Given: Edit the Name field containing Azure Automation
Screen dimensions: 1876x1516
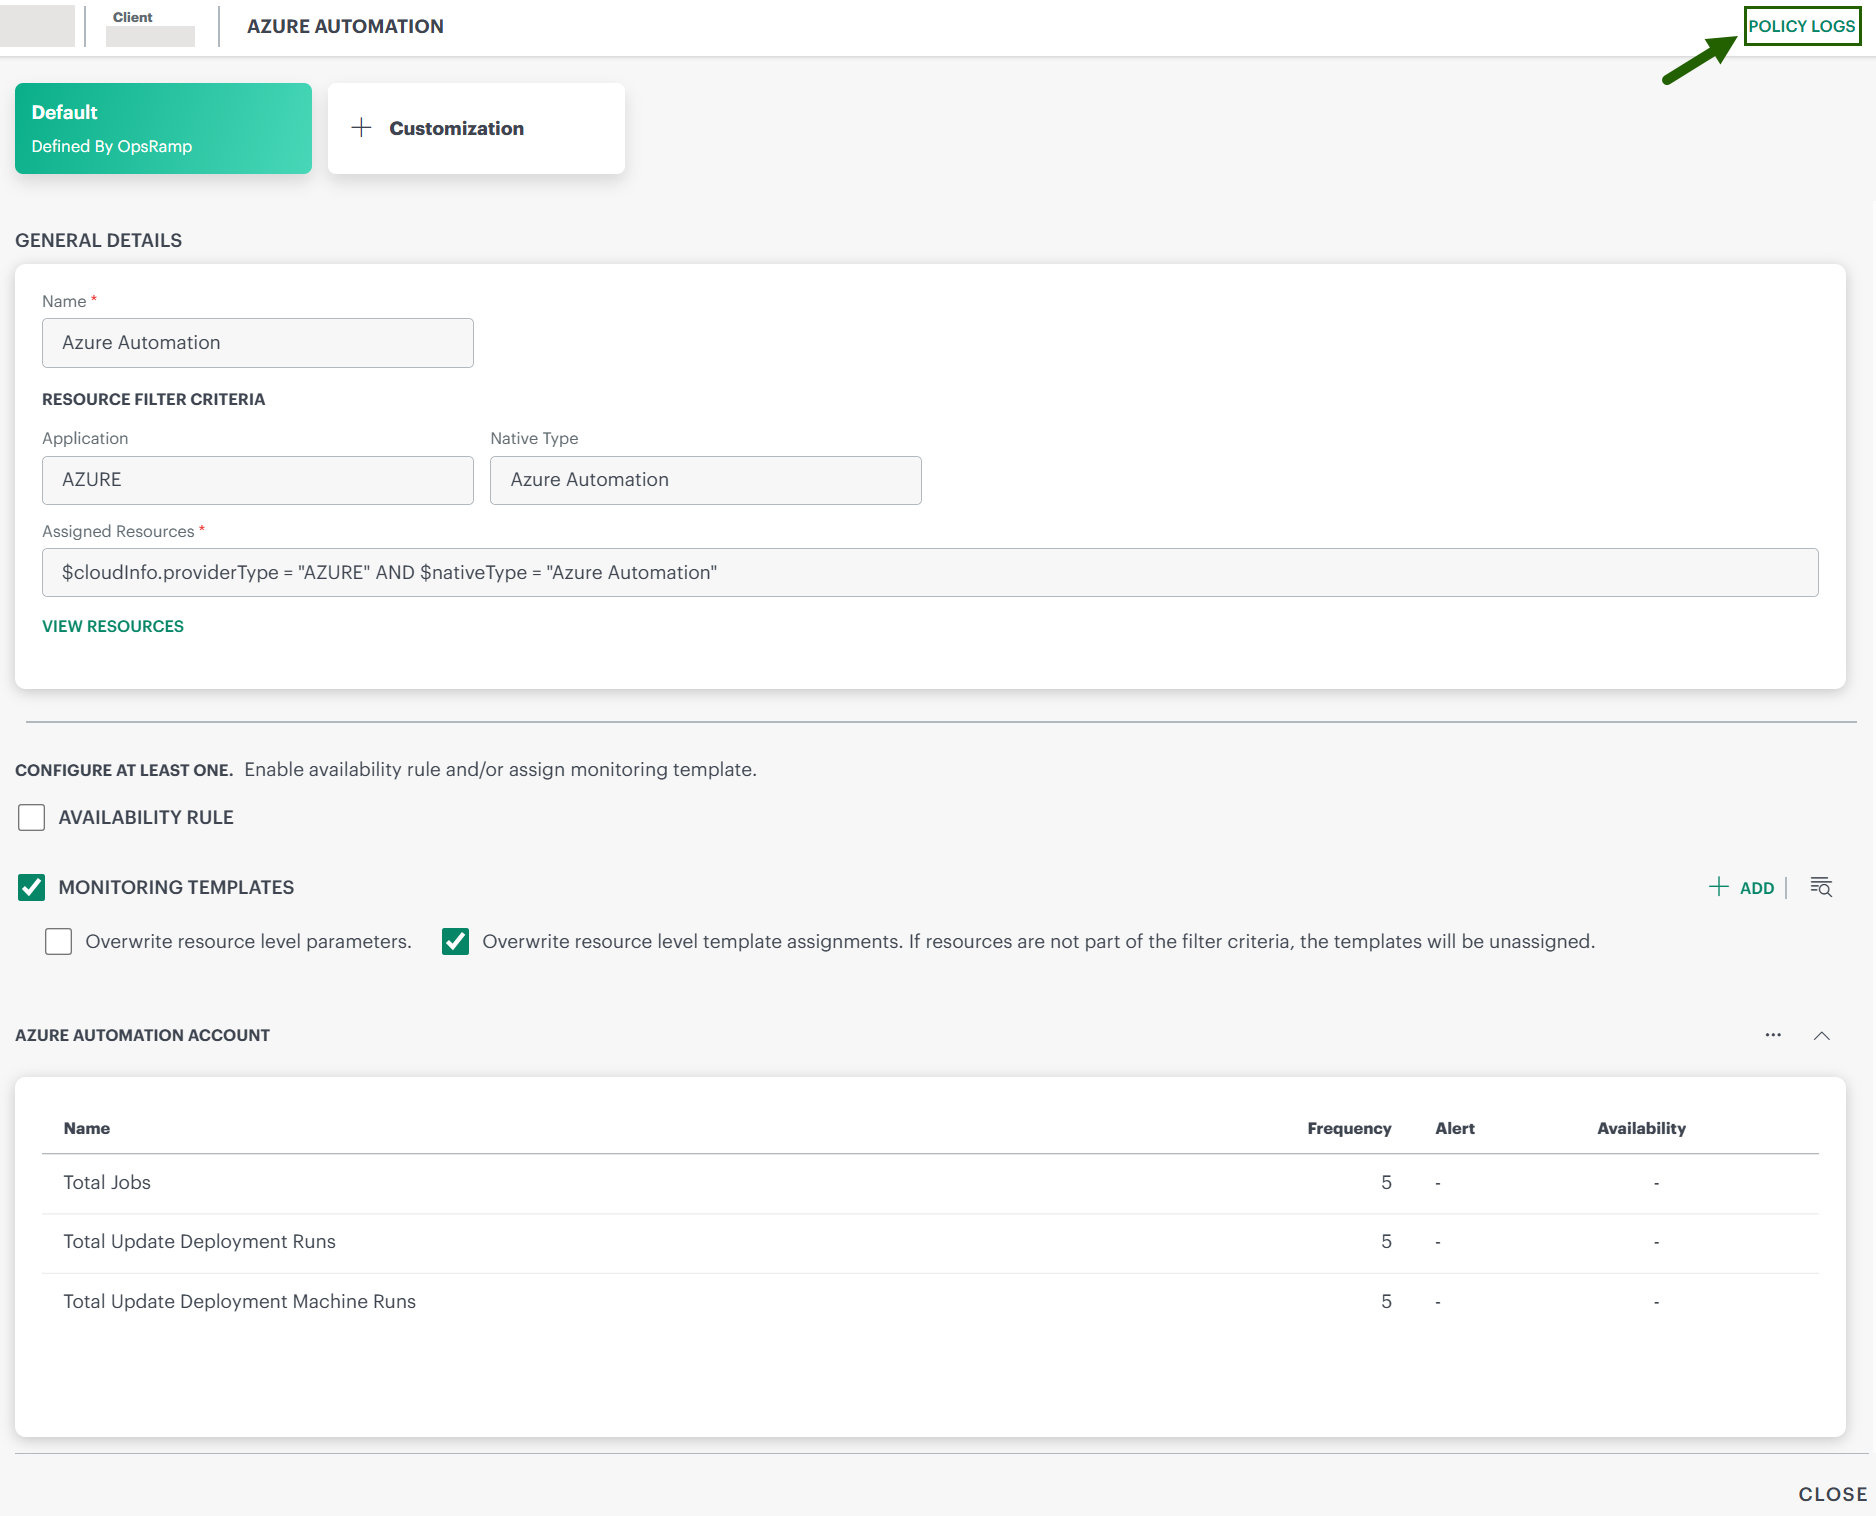Looking at the screenshot, I should (x=257, y=342).
